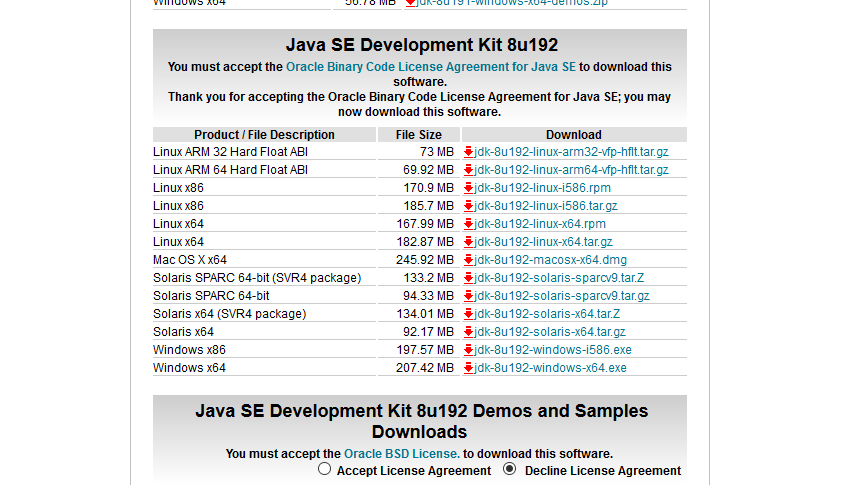The height and width of the screenshot is (485, 849).
Task: Click Windows x64 description beside 207.42 MB
Action: pyautogui.click(x=189, y=368)
